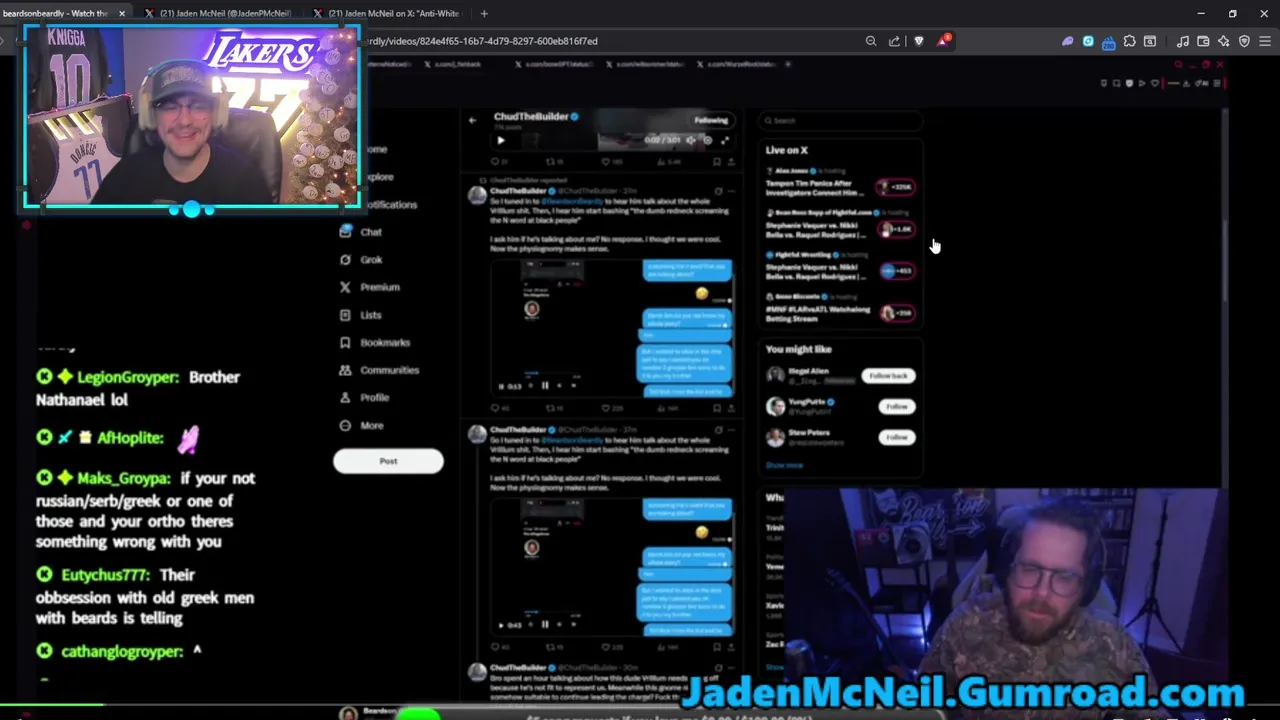Open top video settings gear
Screen dimensions: 1280x720
pos(707,141)
